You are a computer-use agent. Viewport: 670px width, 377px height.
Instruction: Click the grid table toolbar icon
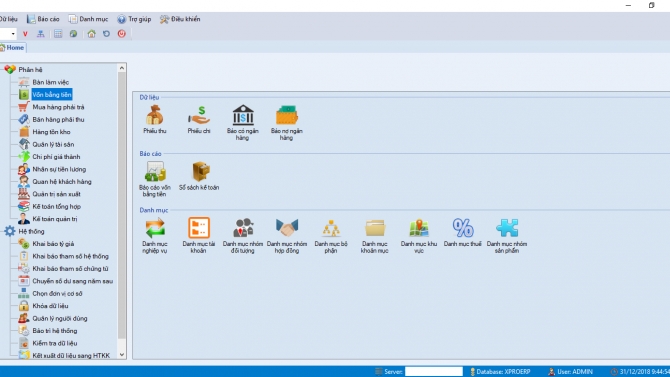pos(58,34)
